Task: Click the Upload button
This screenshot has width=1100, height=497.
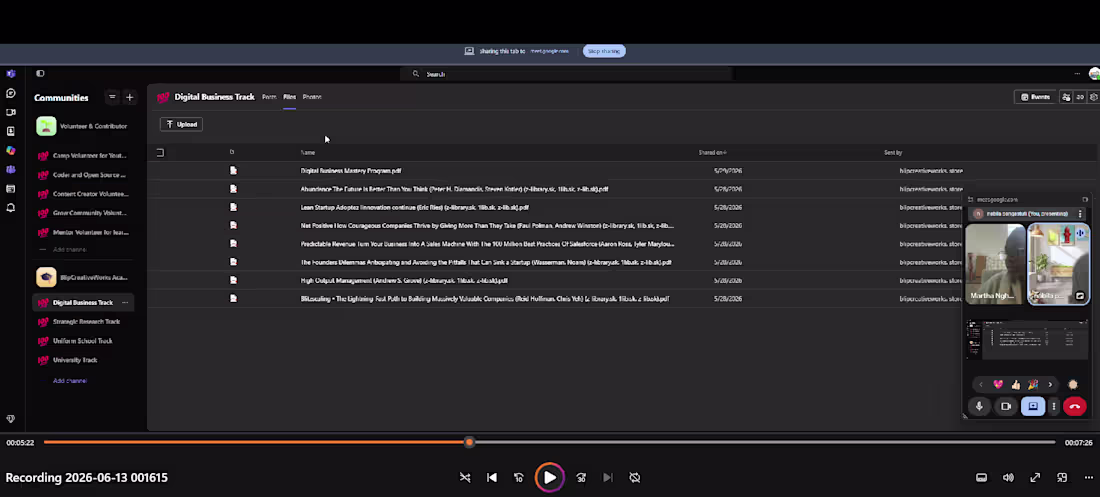Action: point(182,124)
